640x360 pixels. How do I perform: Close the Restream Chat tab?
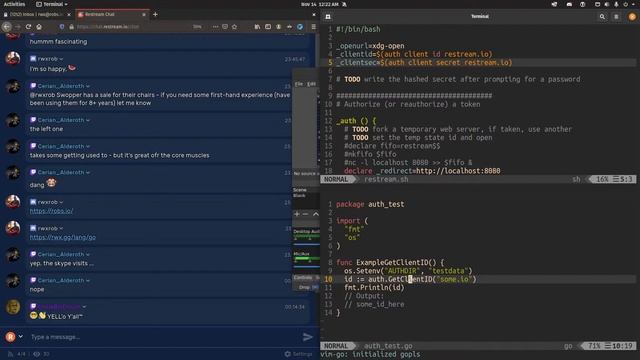click(144, 14)
